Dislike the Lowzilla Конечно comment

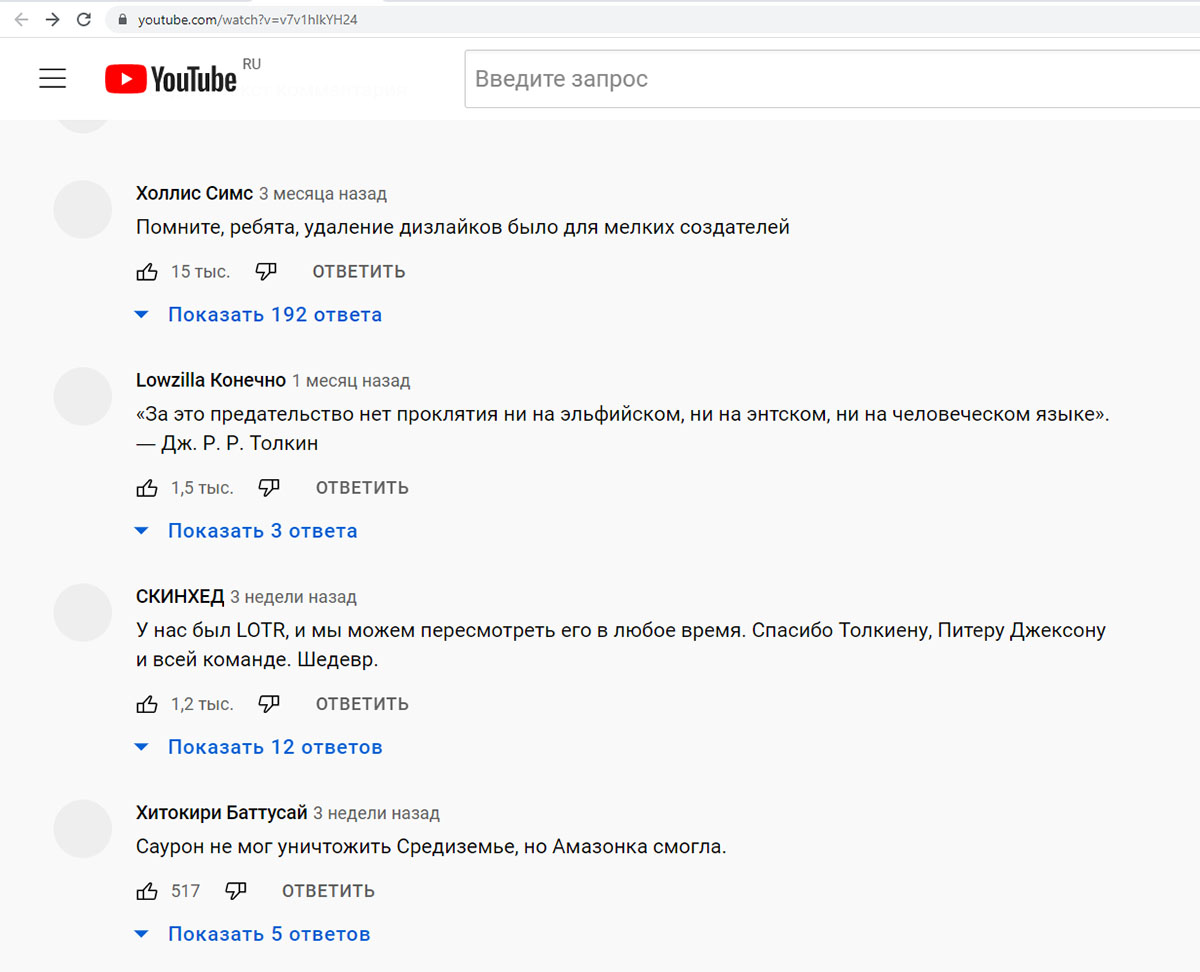tap(269, 488)
